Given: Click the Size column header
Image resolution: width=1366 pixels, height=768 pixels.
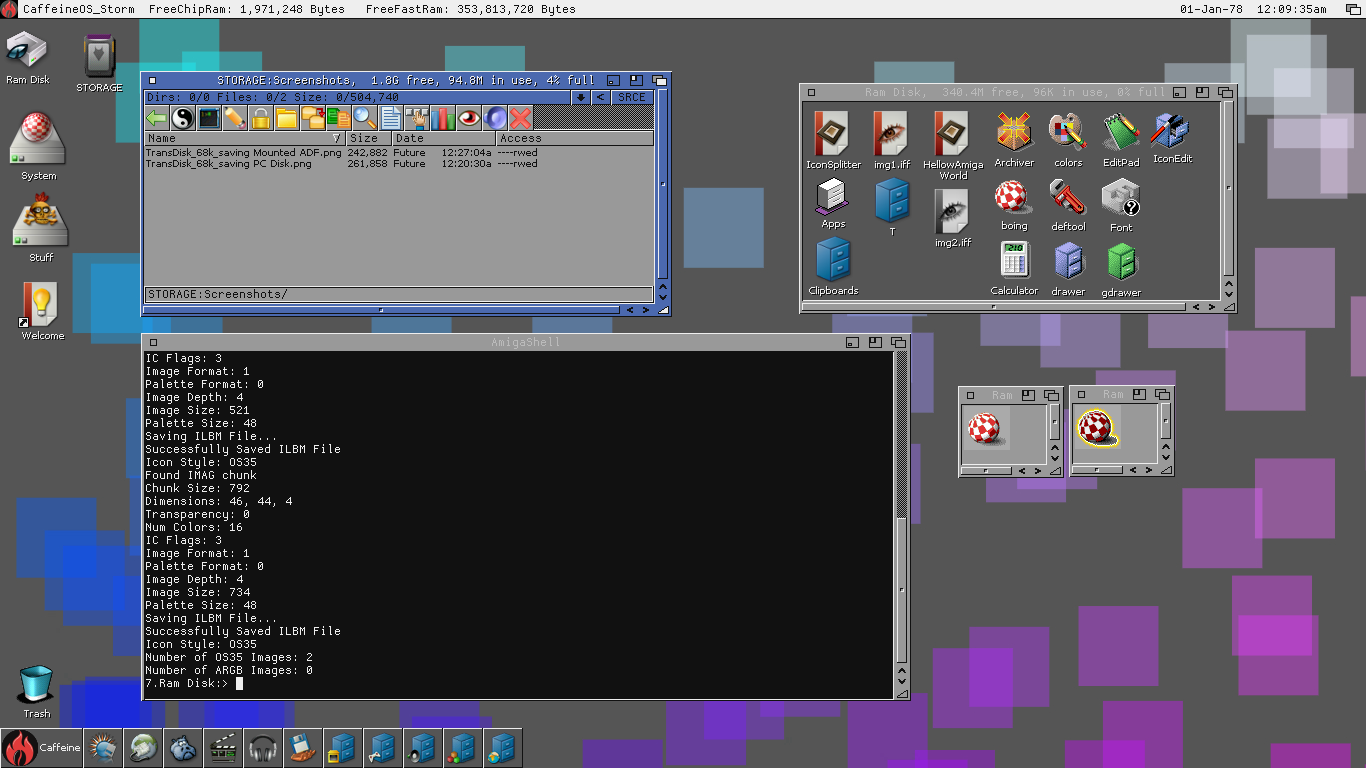Looking at the screenshot, I should click(x=366, y=138).
